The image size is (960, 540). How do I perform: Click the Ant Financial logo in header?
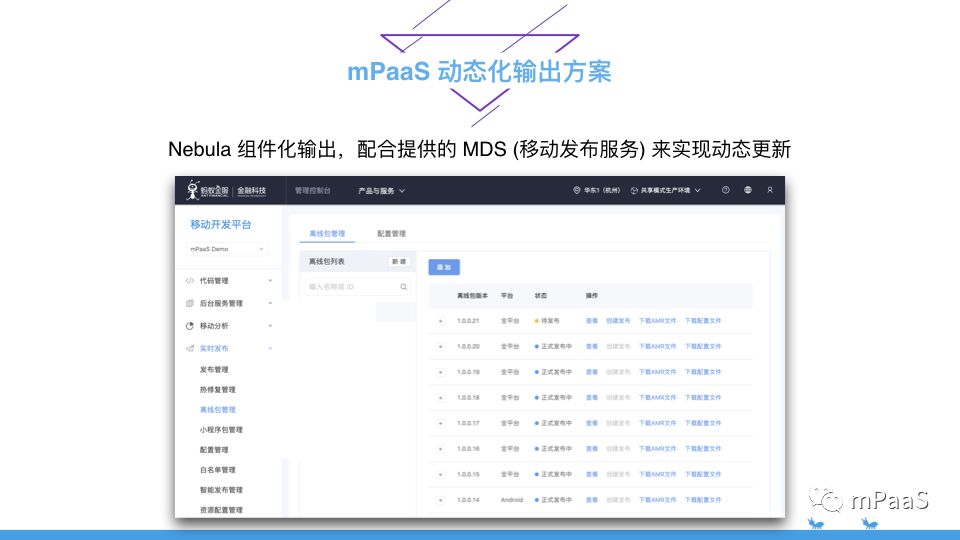coord(227,190)
